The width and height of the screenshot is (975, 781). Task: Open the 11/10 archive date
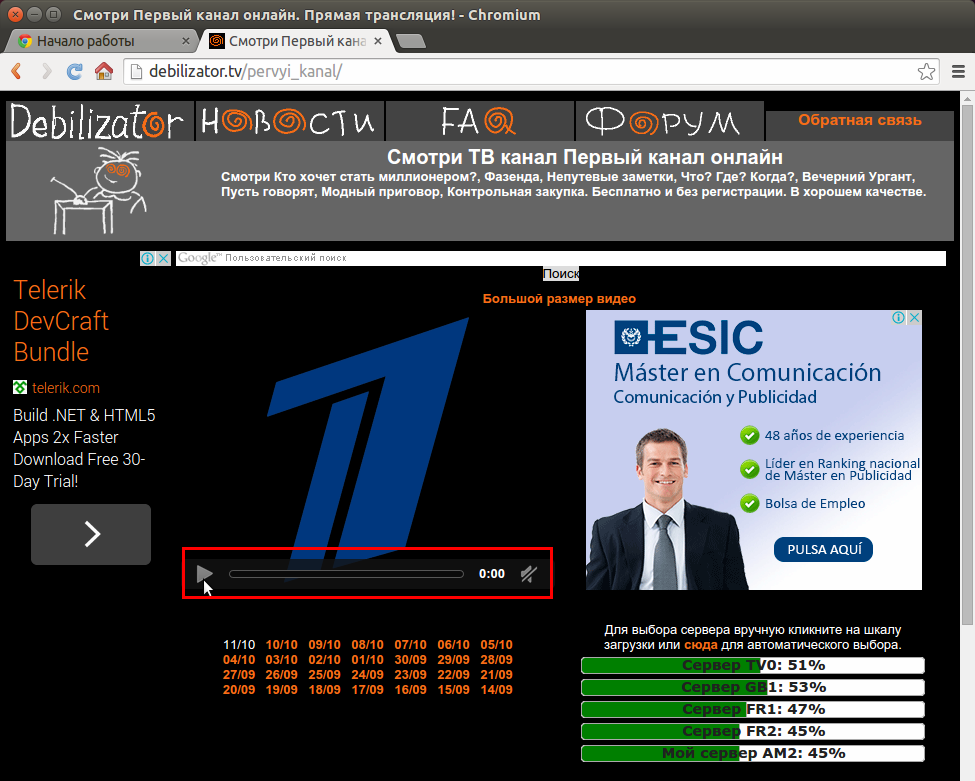[x=239, y=645]
